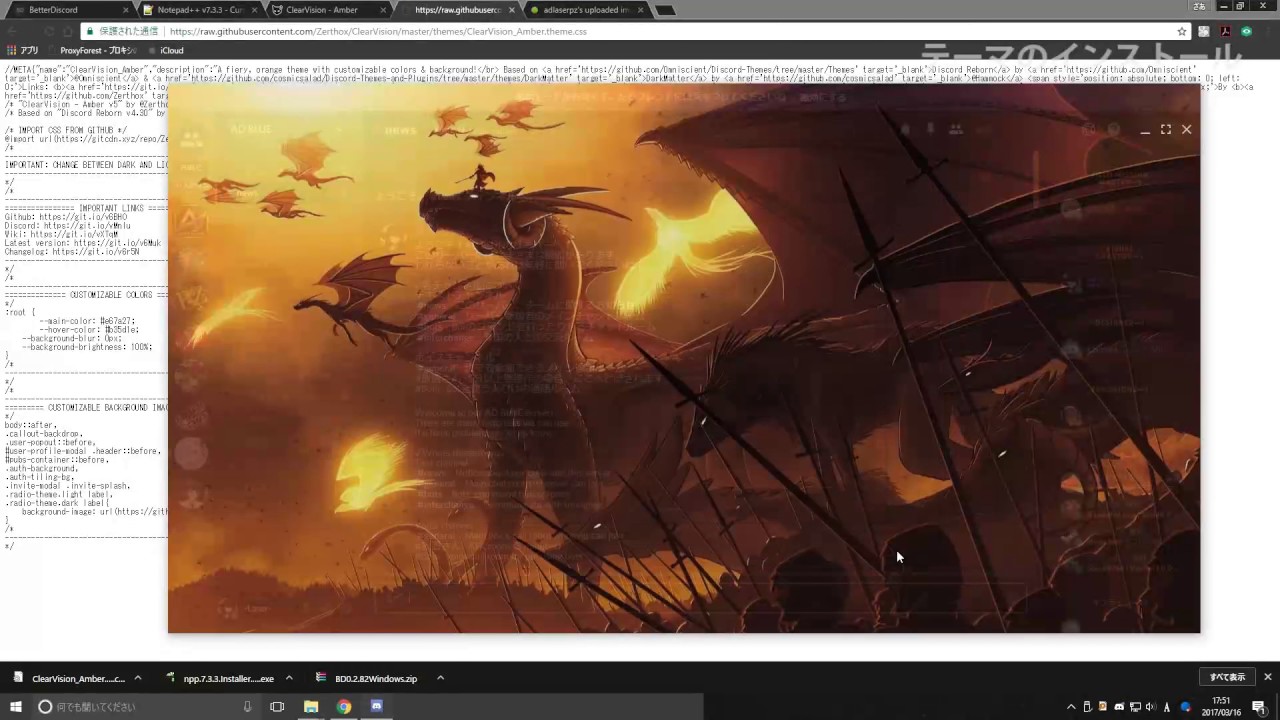The image size is (1280, 720).
Task: Close the ClearVision - Amber tab
Action: pyautogui.click(x=383, y=10)
